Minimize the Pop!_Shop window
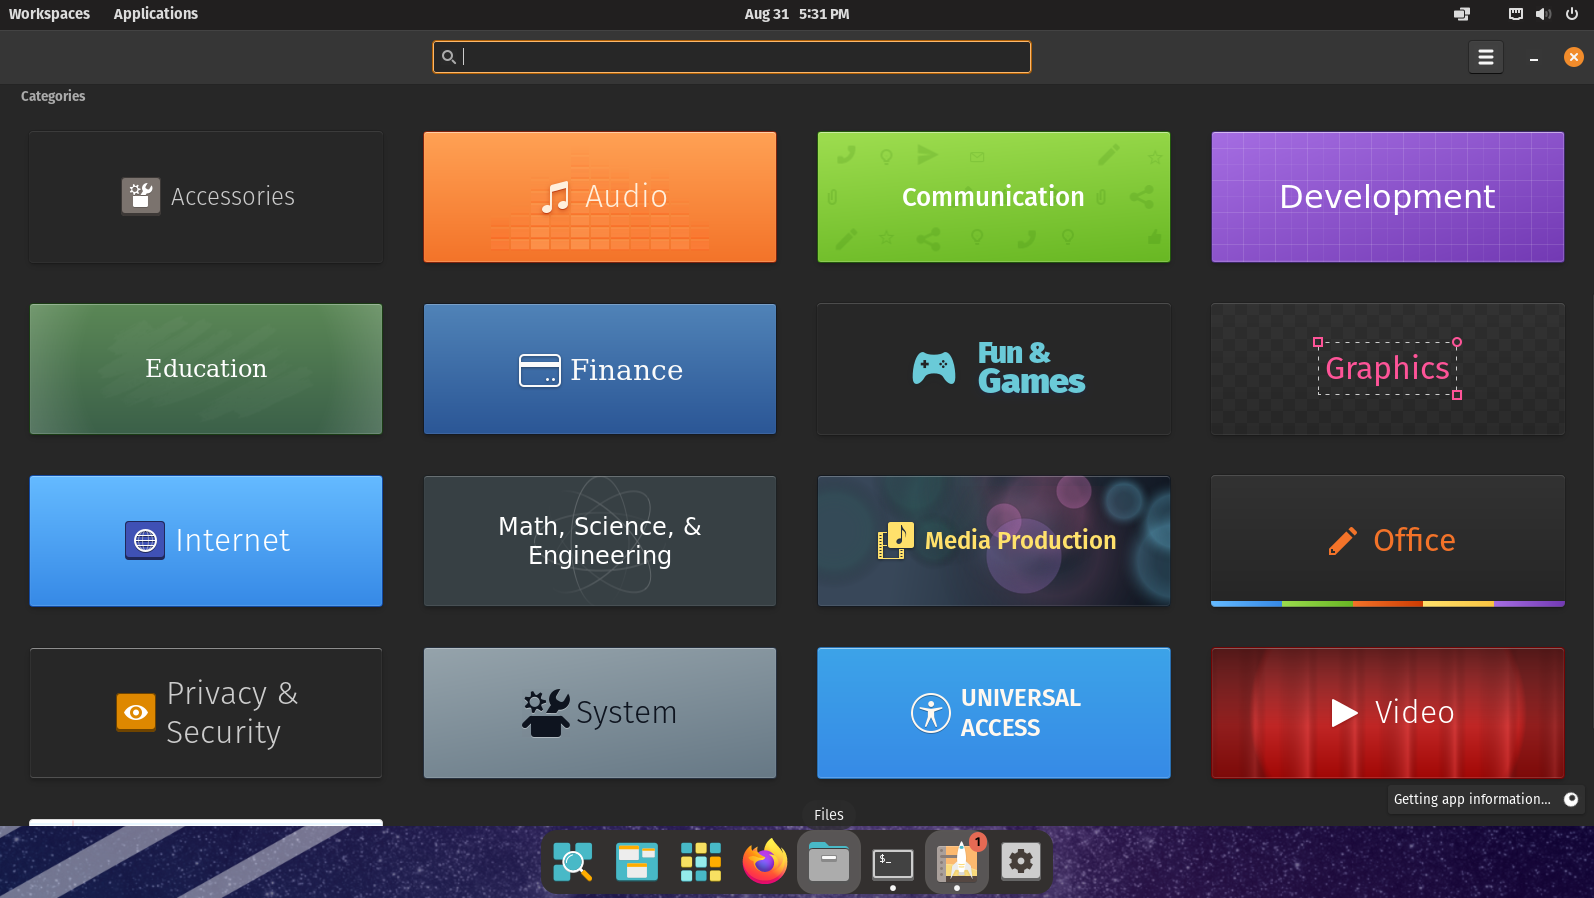 (1533, 58)
